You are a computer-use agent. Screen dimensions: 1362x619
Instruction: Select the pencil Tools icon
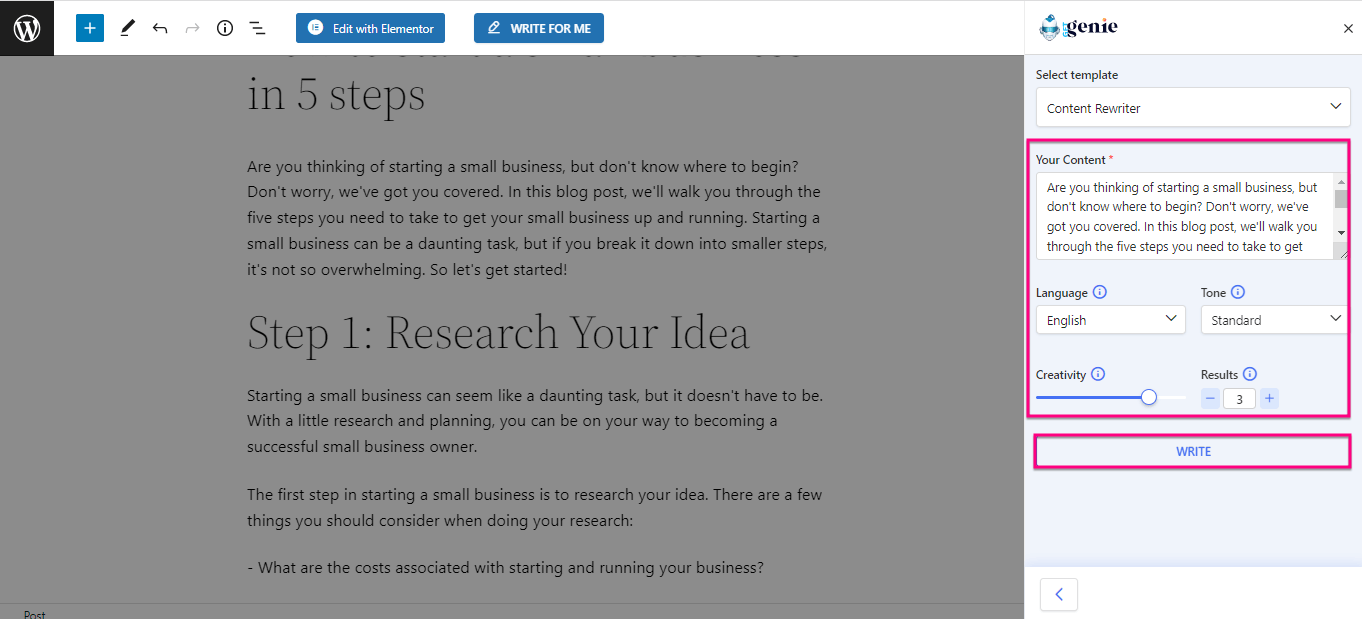(x=127, y=28)
